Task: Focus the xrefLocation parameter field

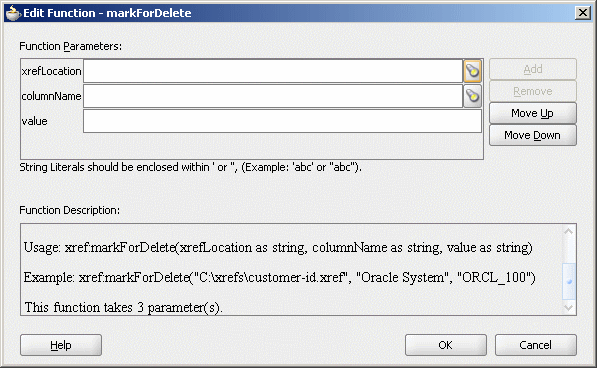Action: coord(273,71)
